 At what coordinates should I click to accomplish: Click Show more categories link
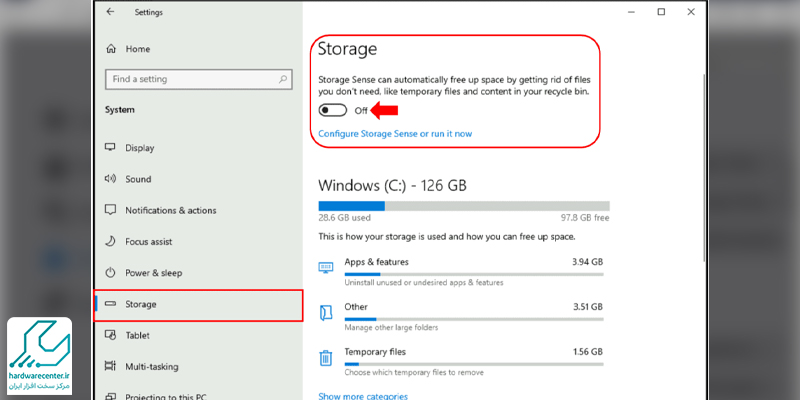pyautogui.click(x=363, y=395)
